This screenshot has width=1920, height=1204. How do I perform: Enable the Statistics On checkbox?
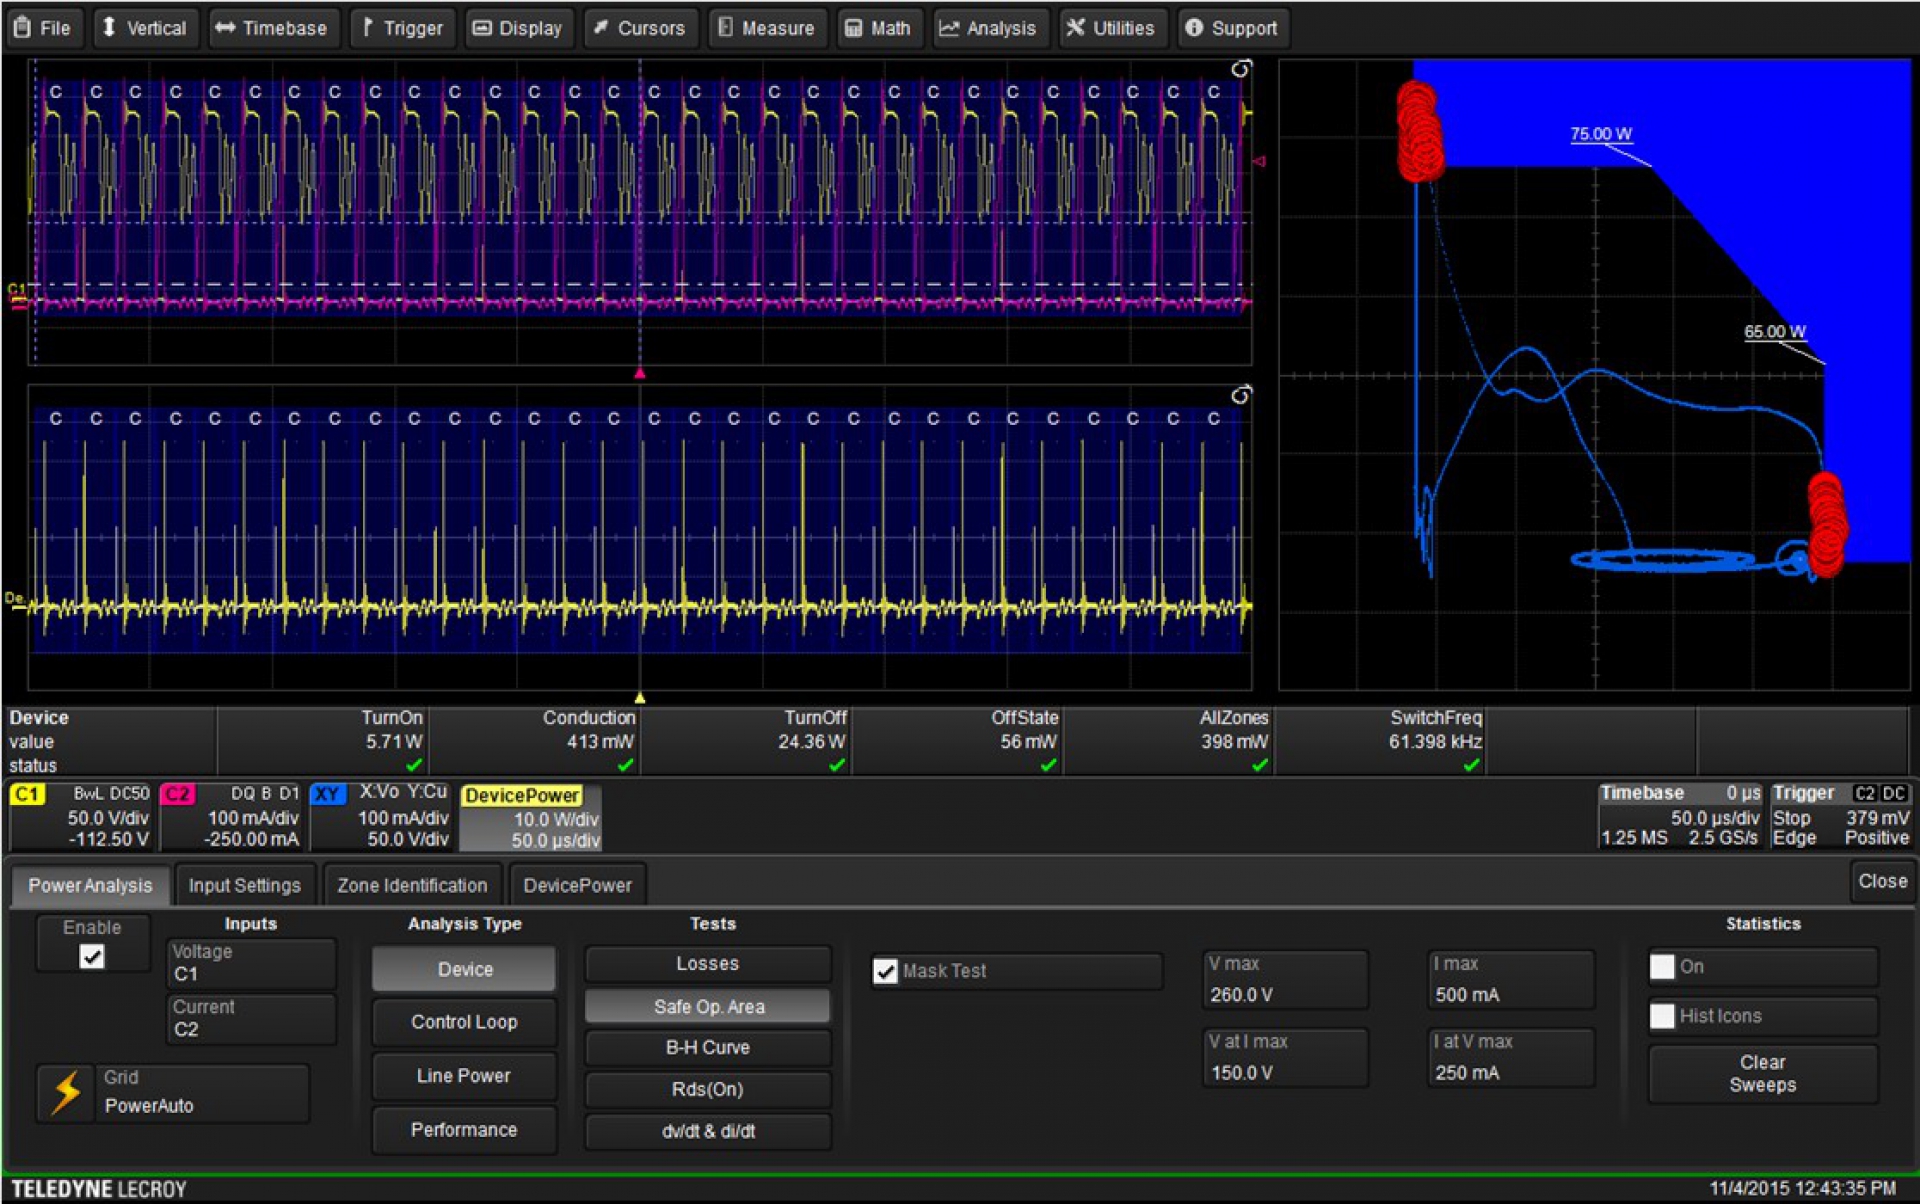pyautogui.click(x=1662, y=967)
